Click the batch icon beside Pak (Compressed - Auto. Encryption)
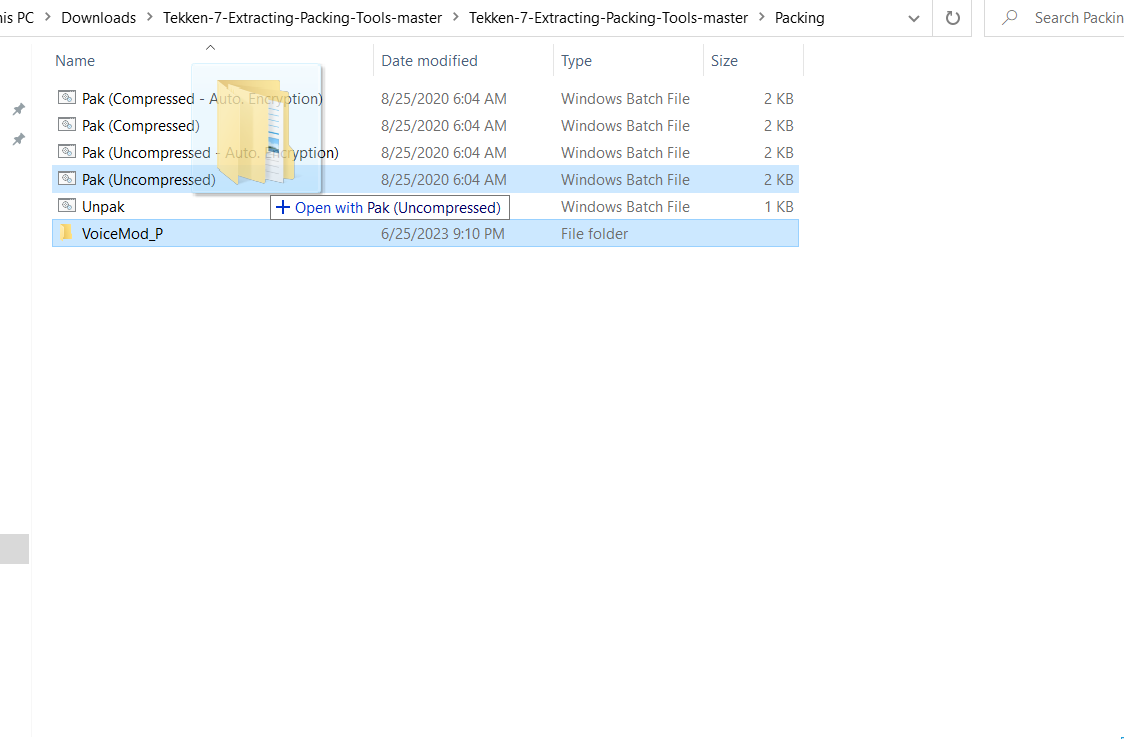The width and height of the screenshot is (1124, 739). coord(67,97)
